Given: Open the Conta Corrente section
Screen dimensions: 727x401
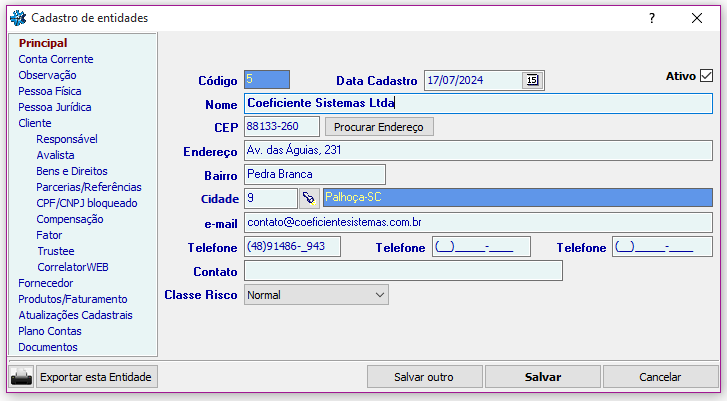Looking at the screenshot, I should (x=56, y=59).
